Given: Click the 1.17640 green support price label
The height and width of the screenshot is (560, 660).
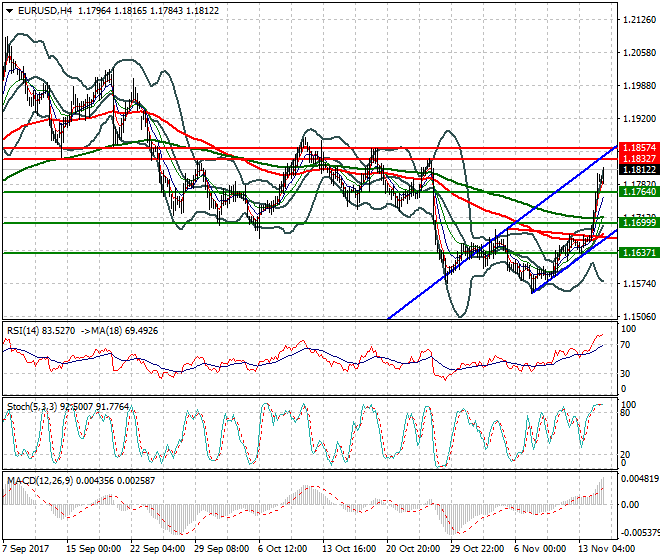Looking at the screenshot, I should click(639, 192).
